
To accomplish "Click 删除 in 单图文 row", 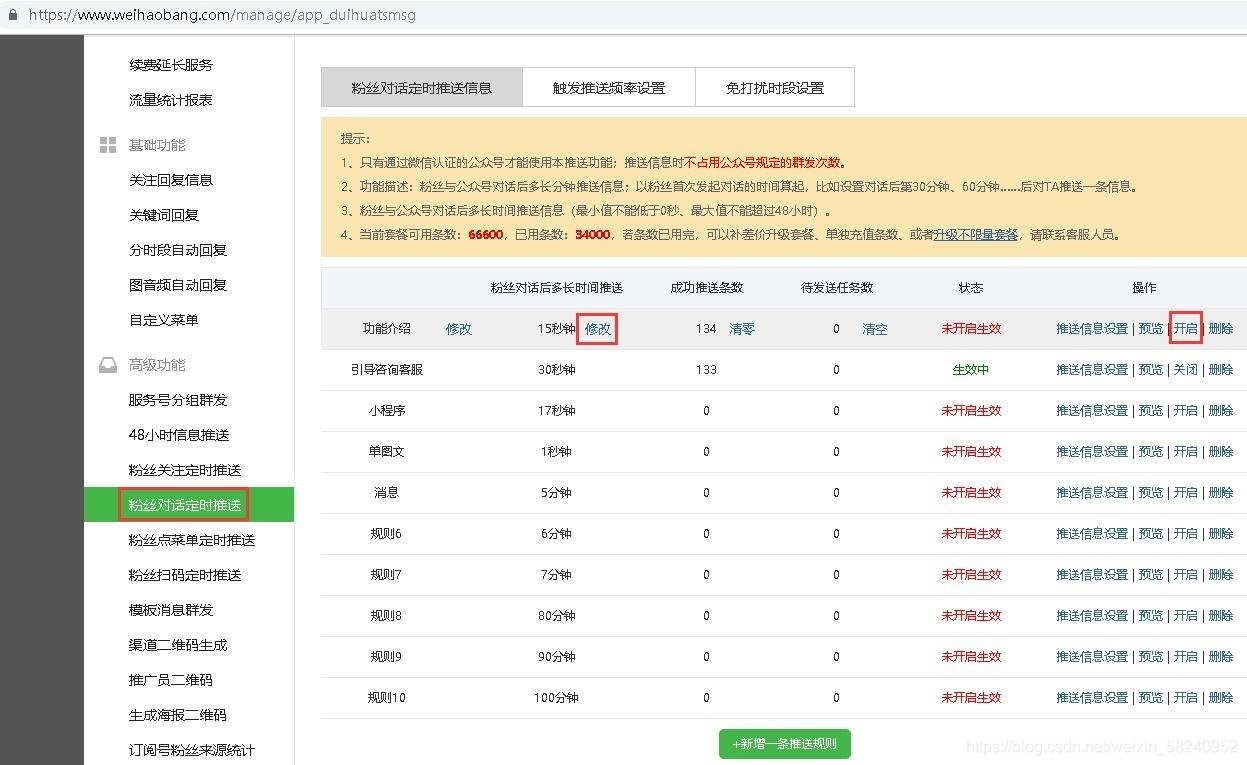I will [1221, 452].
